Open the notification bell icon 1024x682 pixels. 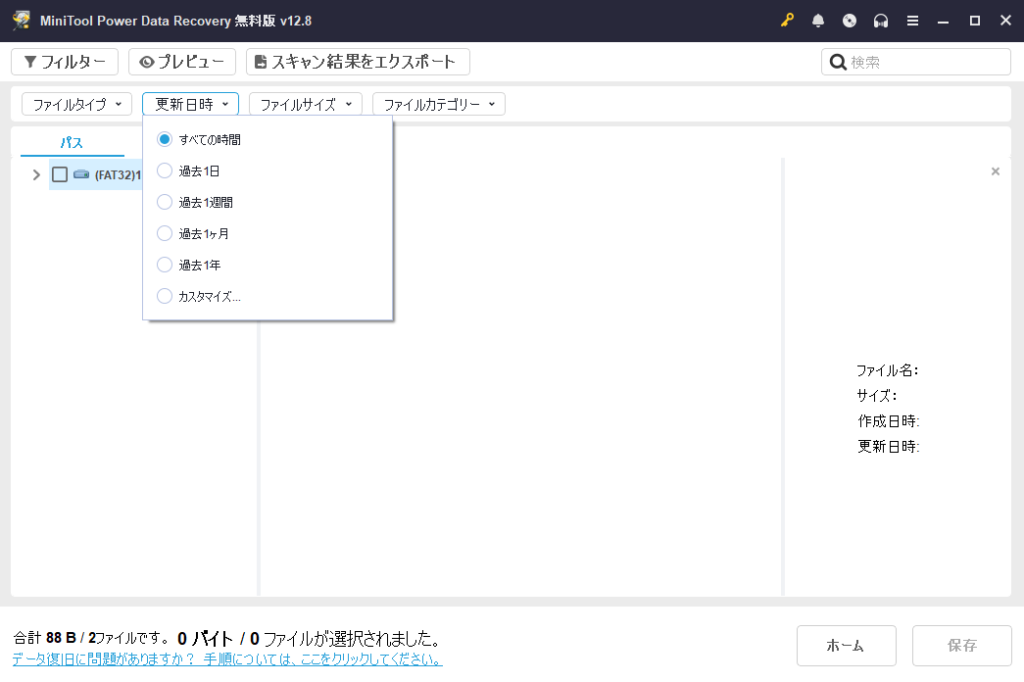[x=818, y=21]
